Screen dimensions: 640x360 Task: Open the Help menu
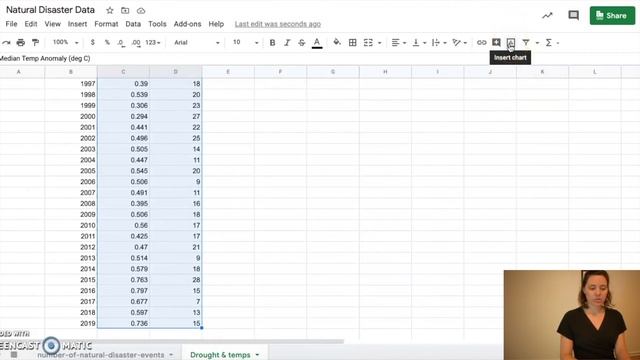[x=216, y=24]
